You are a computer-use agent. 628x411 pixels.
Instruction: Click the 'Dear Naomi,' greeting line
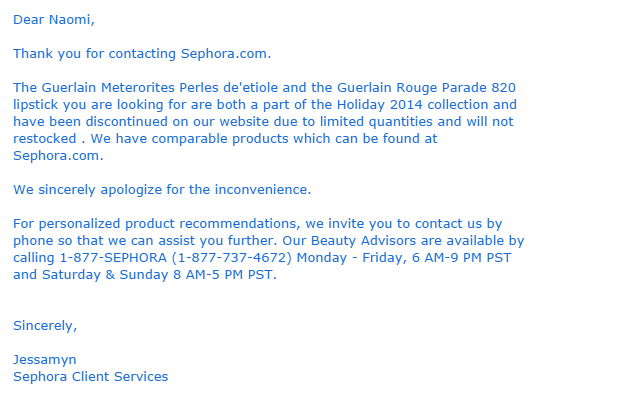[54, 20]
